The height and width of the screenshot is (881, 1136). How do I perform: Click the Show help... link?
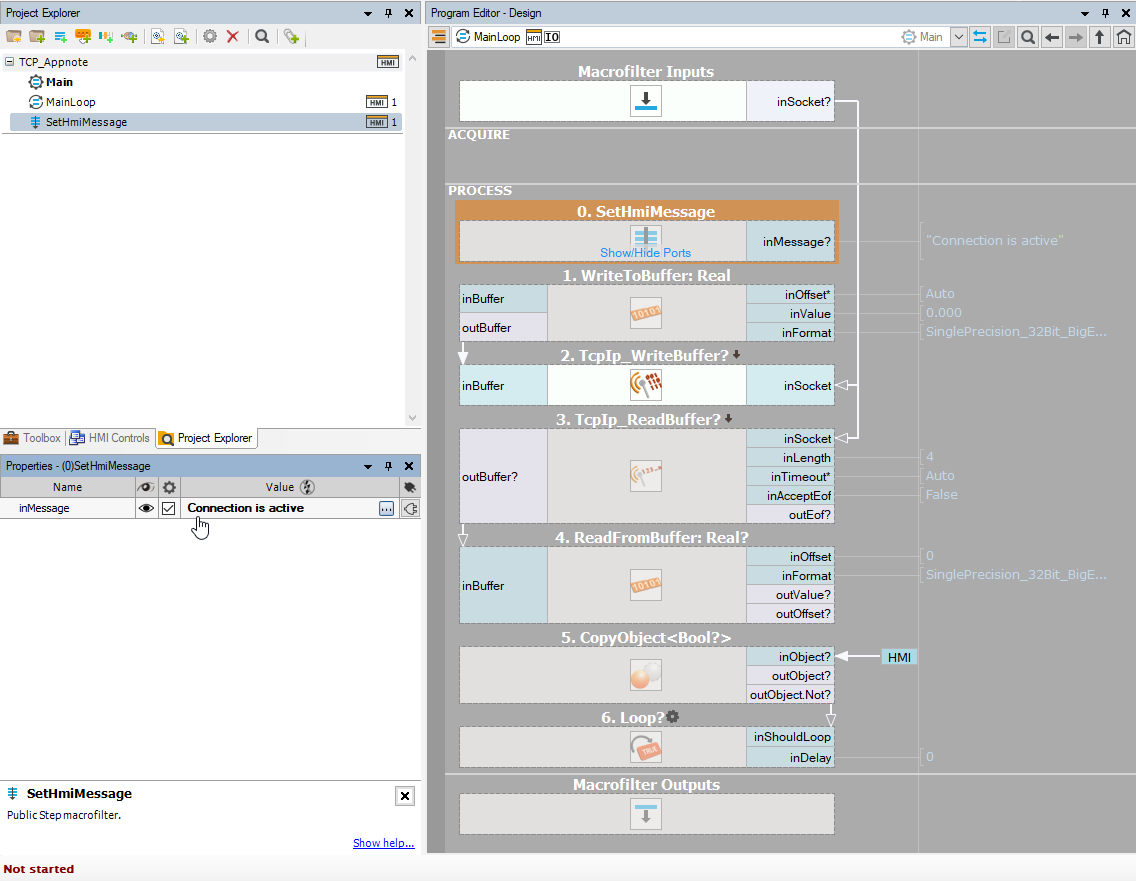[383, 843]
